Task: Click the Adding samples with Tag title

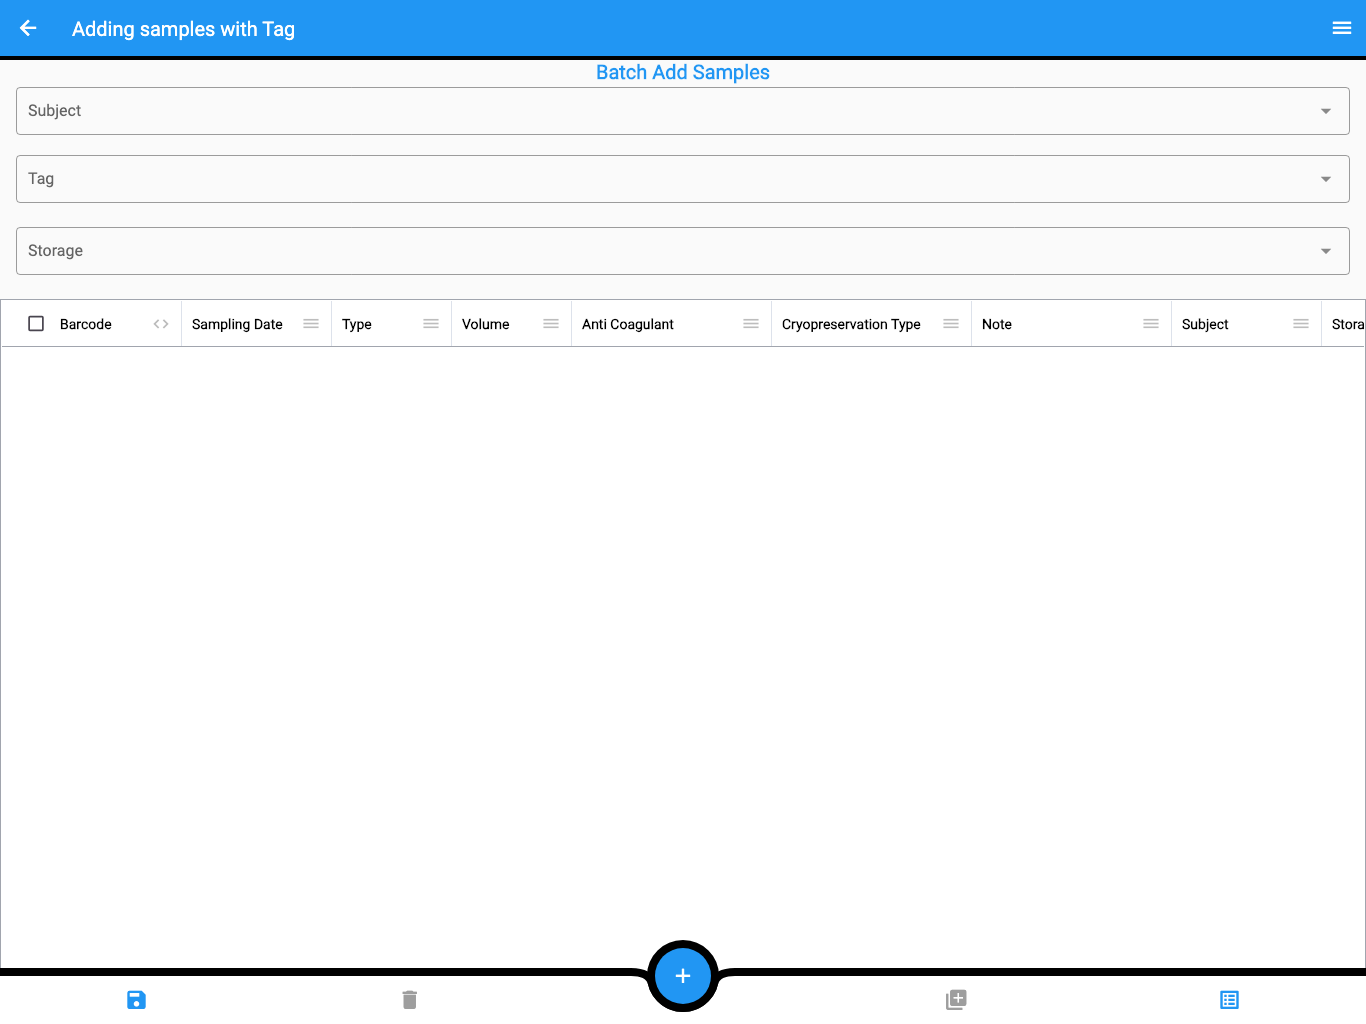Action: pos(184,29)
